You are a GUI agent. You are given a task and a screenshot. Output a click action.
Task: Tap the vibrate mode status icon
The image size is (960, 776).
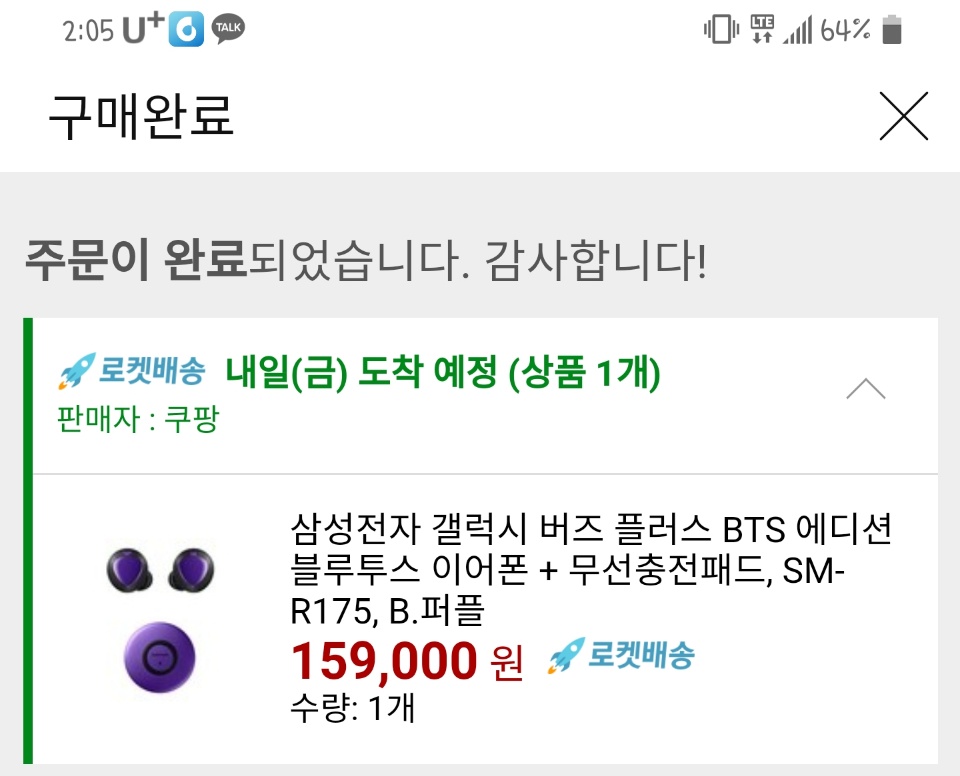pyautogui.click(x=720, y=30)
